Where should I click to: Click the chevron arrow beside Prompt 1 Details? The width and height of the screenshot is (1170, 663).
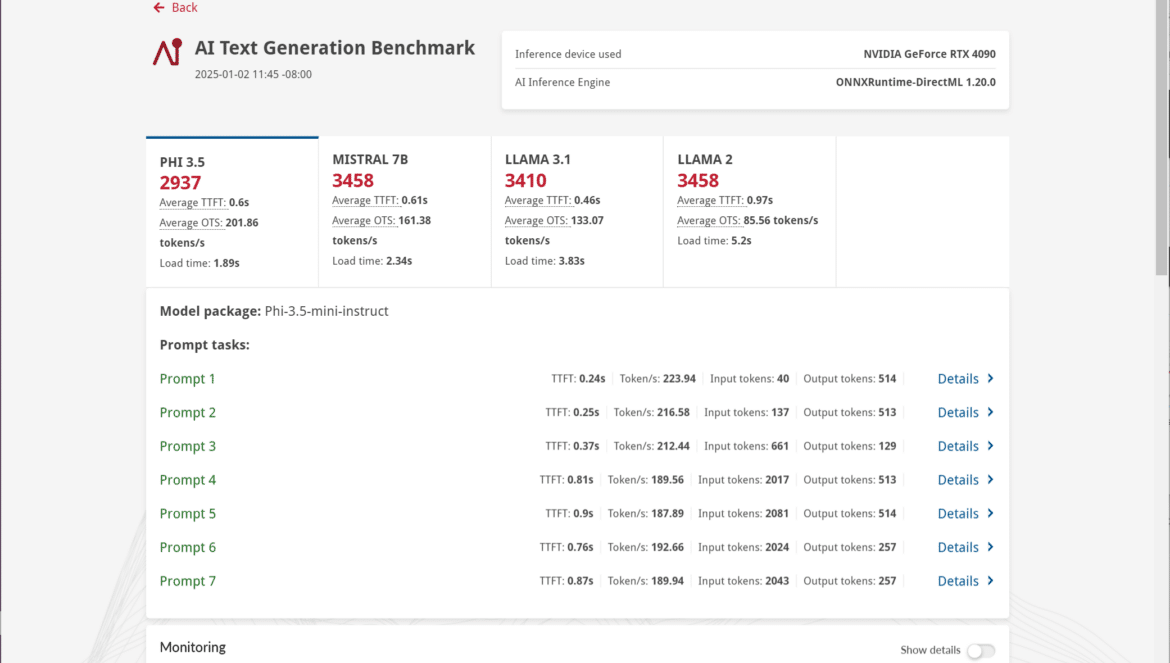(990, 378)
